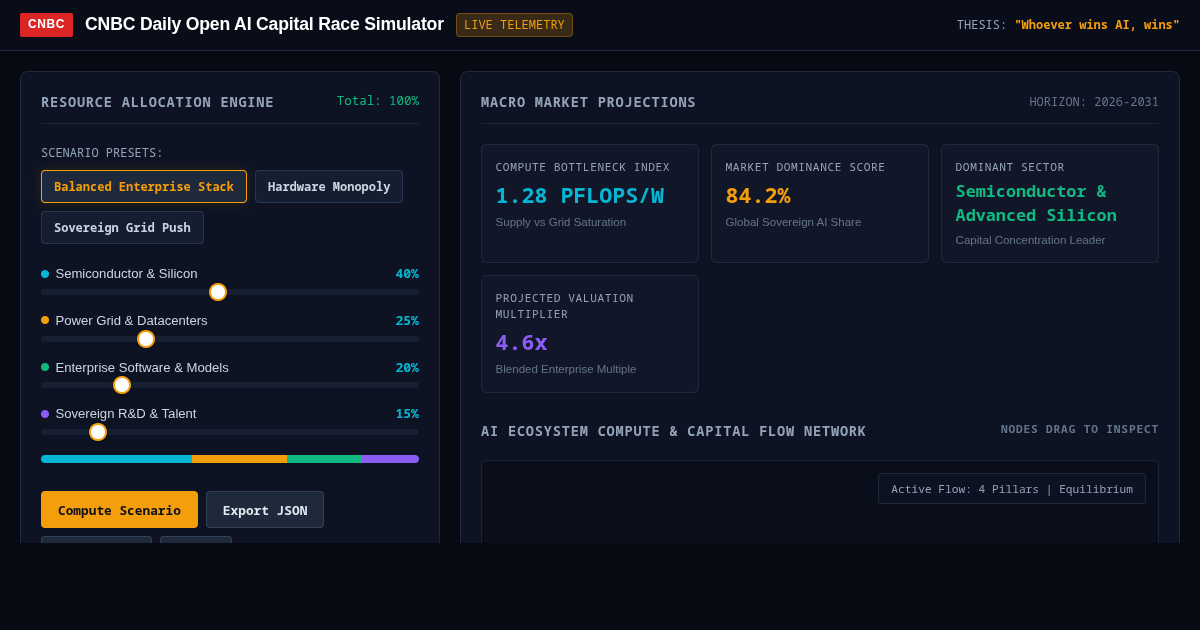Click 'AI ECOSYSTEM COMPUTE & CAPITAL FLOW NETWORK' heading
Image resolution: width=1200 pixels, height=630 pixels.
(x=673, y=431)
